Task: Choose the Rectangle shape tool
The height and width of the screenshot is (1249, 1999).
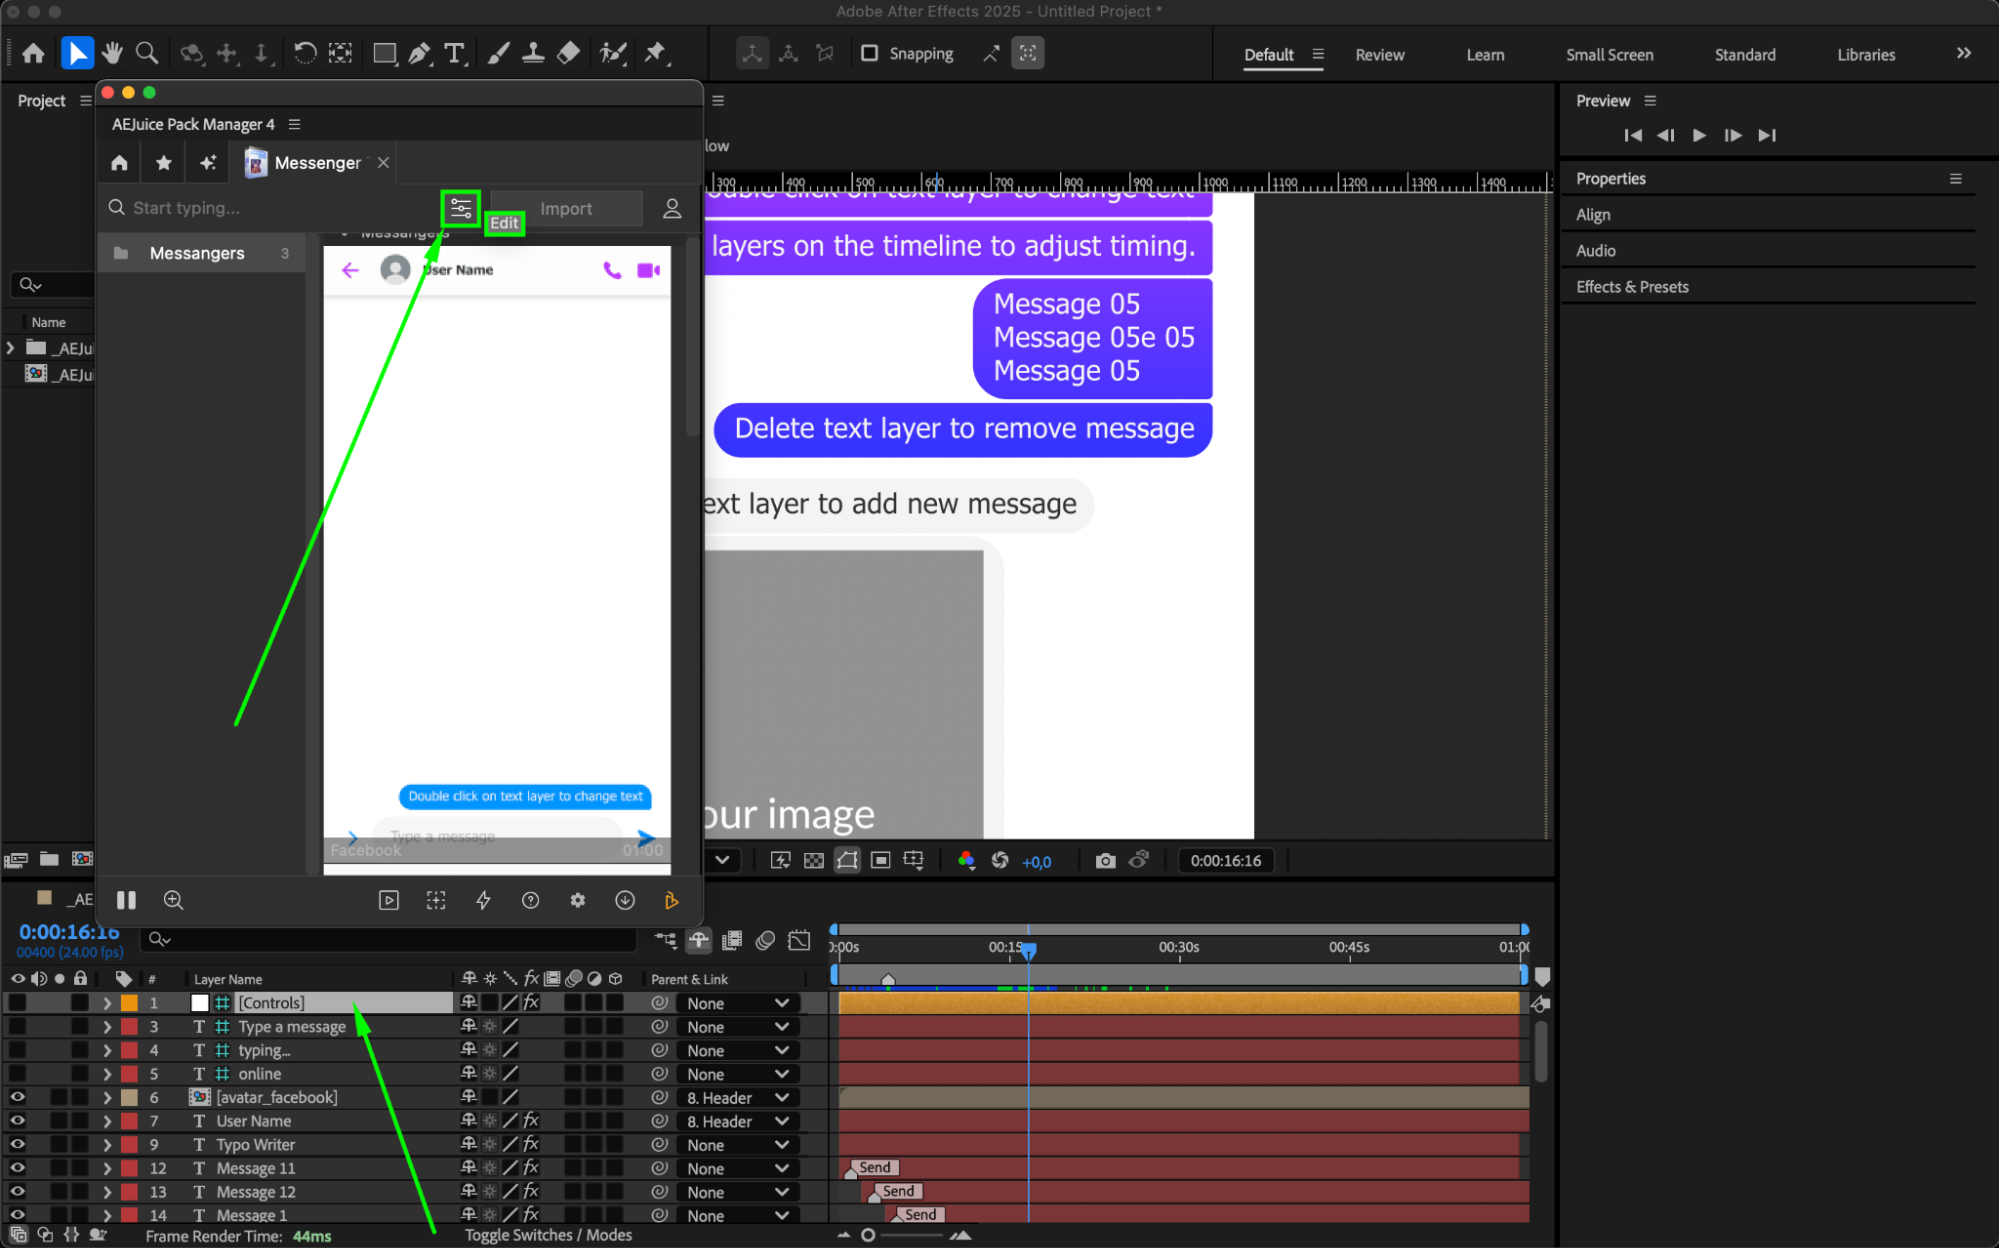Action: coord(384,54)
